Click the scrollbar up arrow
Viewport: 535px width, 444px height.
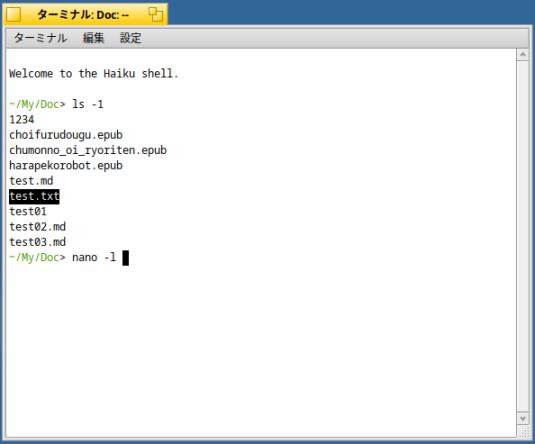tap(522, 55)
